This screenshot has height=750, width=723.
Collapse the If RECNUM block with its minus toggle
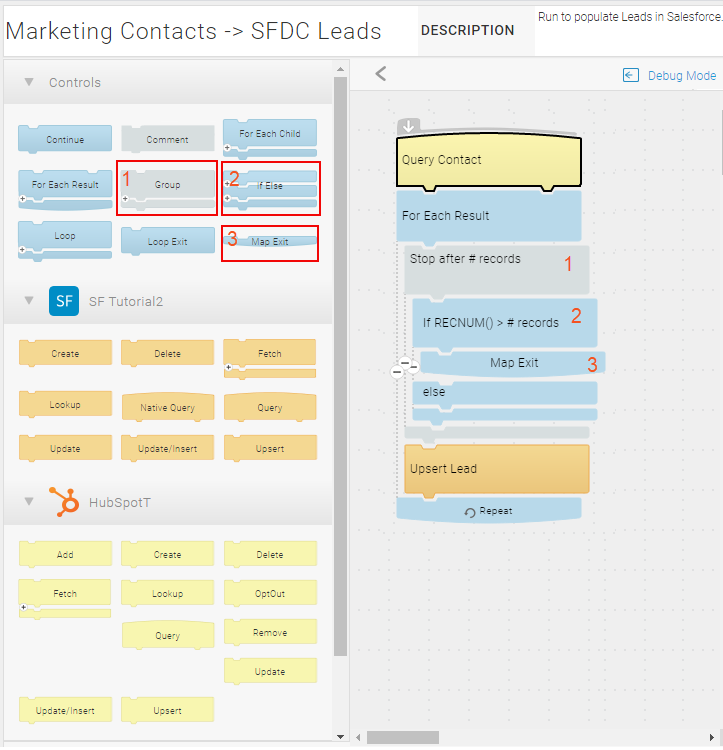[412, 367]
